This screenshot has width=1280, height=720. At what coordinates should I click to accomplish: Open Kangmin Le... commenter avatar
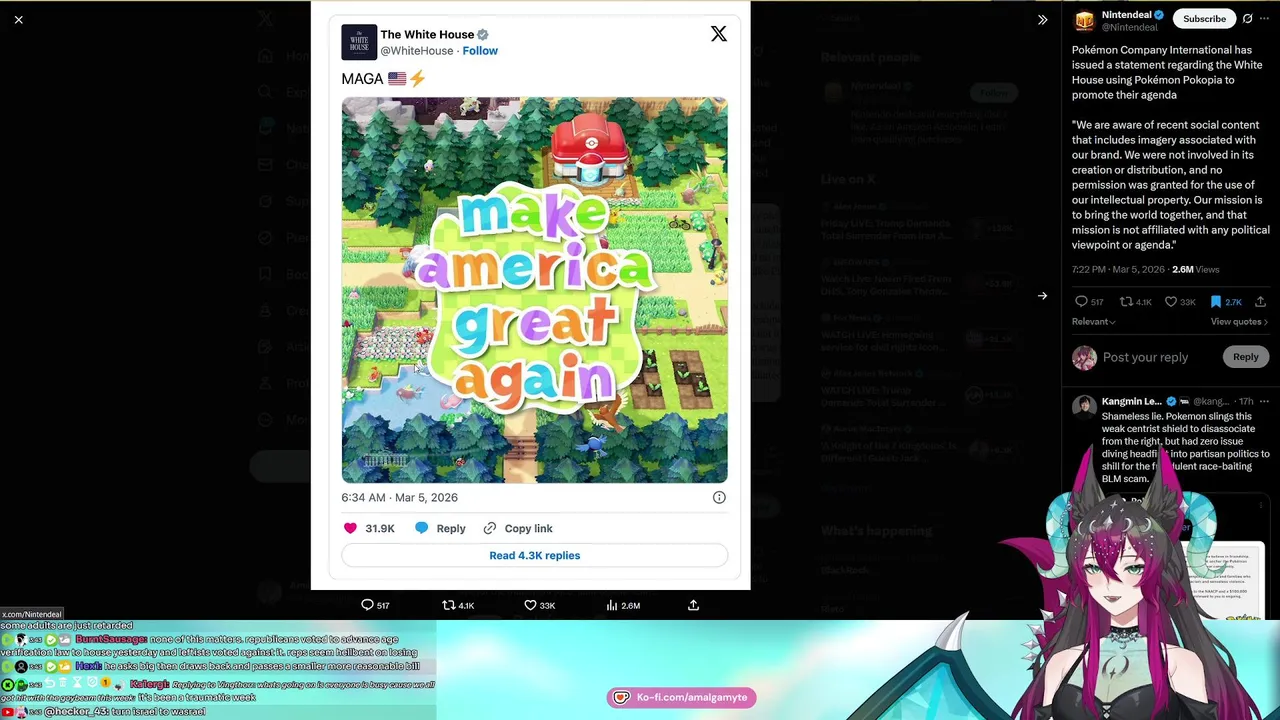pyautogui.click(x=1084, y=405)
